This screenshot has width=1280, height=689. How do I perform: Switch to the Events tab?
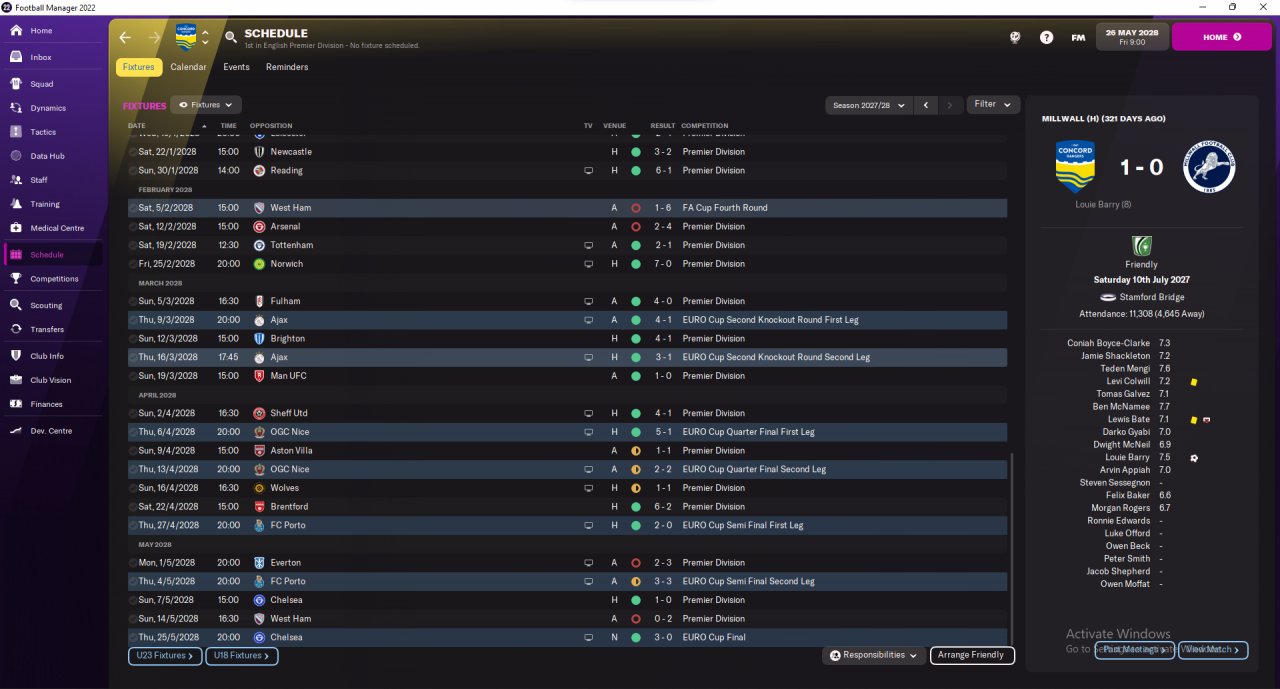(x=236, y=67)
